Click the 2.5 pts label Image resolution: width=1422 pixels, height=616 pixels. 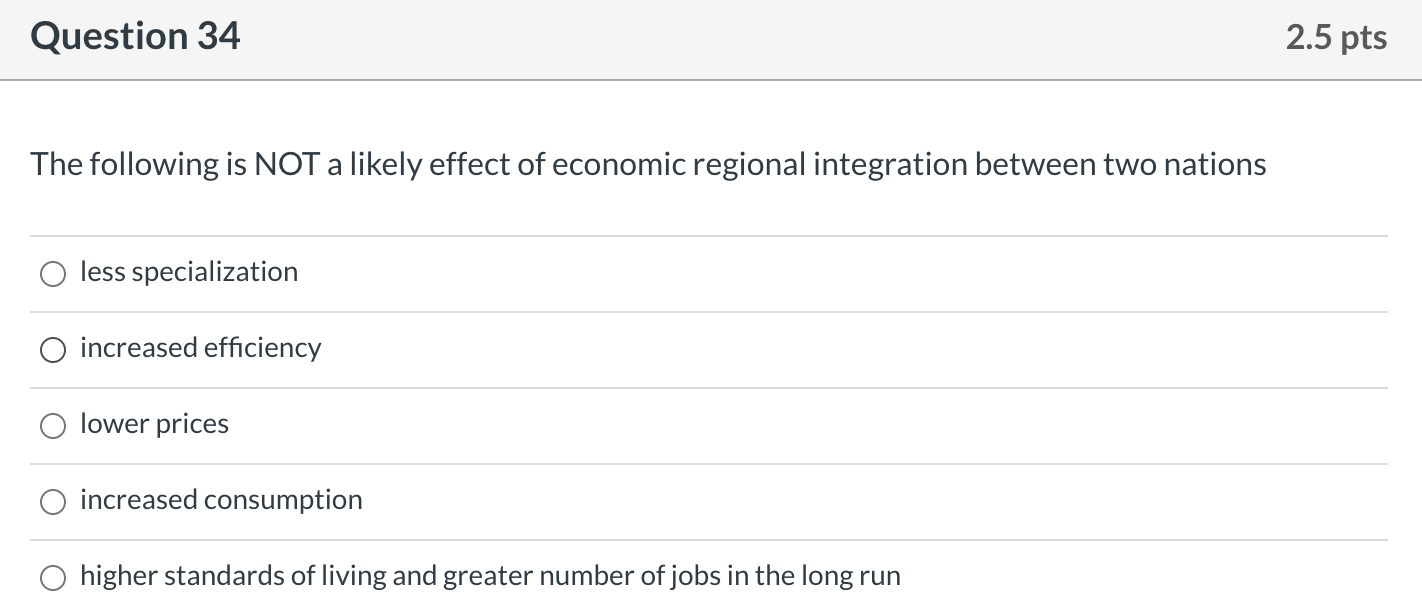click(1336, 37)
